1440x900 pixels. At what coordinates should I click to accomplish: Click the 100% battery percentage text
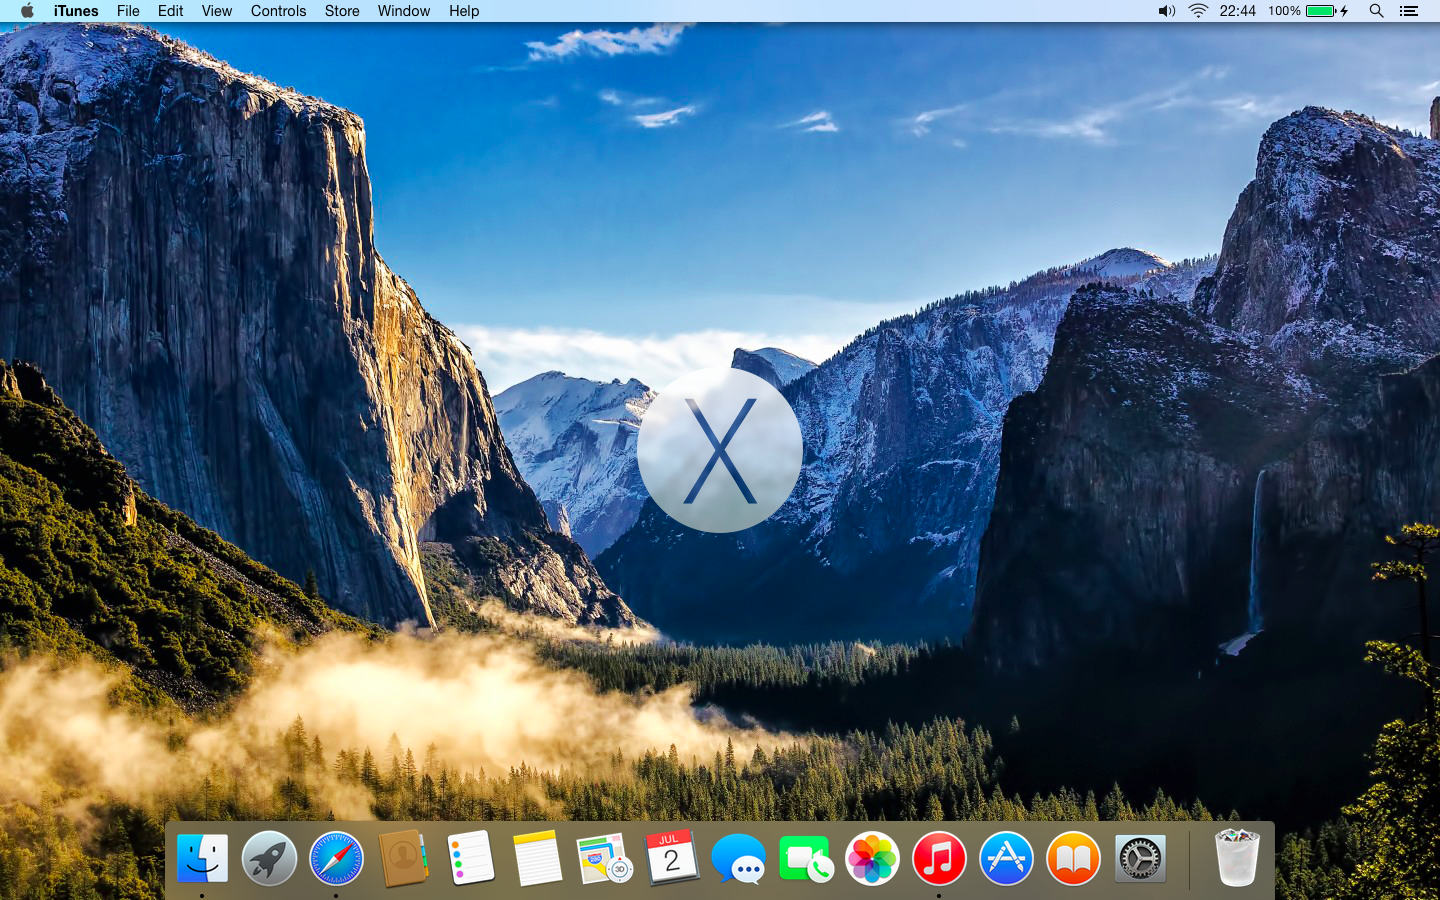click(1284, 11)
